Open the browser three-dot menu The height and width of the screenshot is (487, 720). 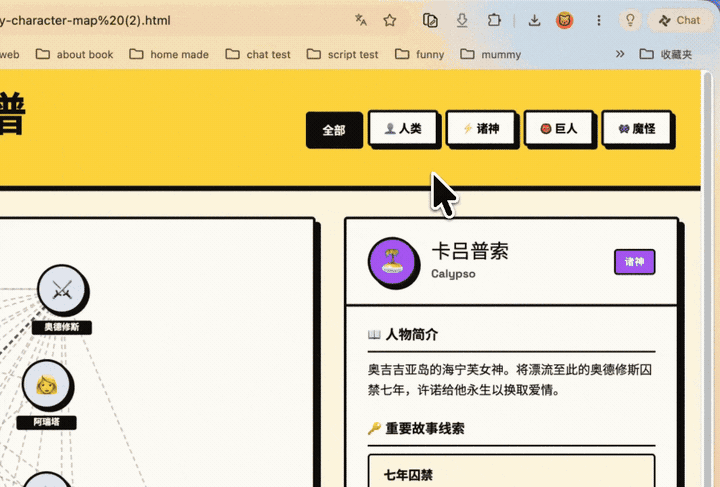tap(598, 20)
